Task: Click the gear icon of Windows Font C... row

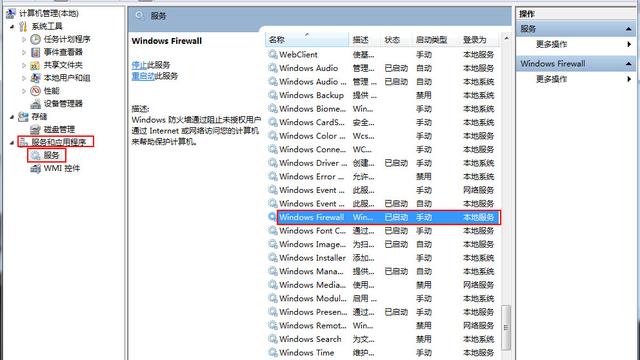Action: pyautogui.click(x=272, y=231)
